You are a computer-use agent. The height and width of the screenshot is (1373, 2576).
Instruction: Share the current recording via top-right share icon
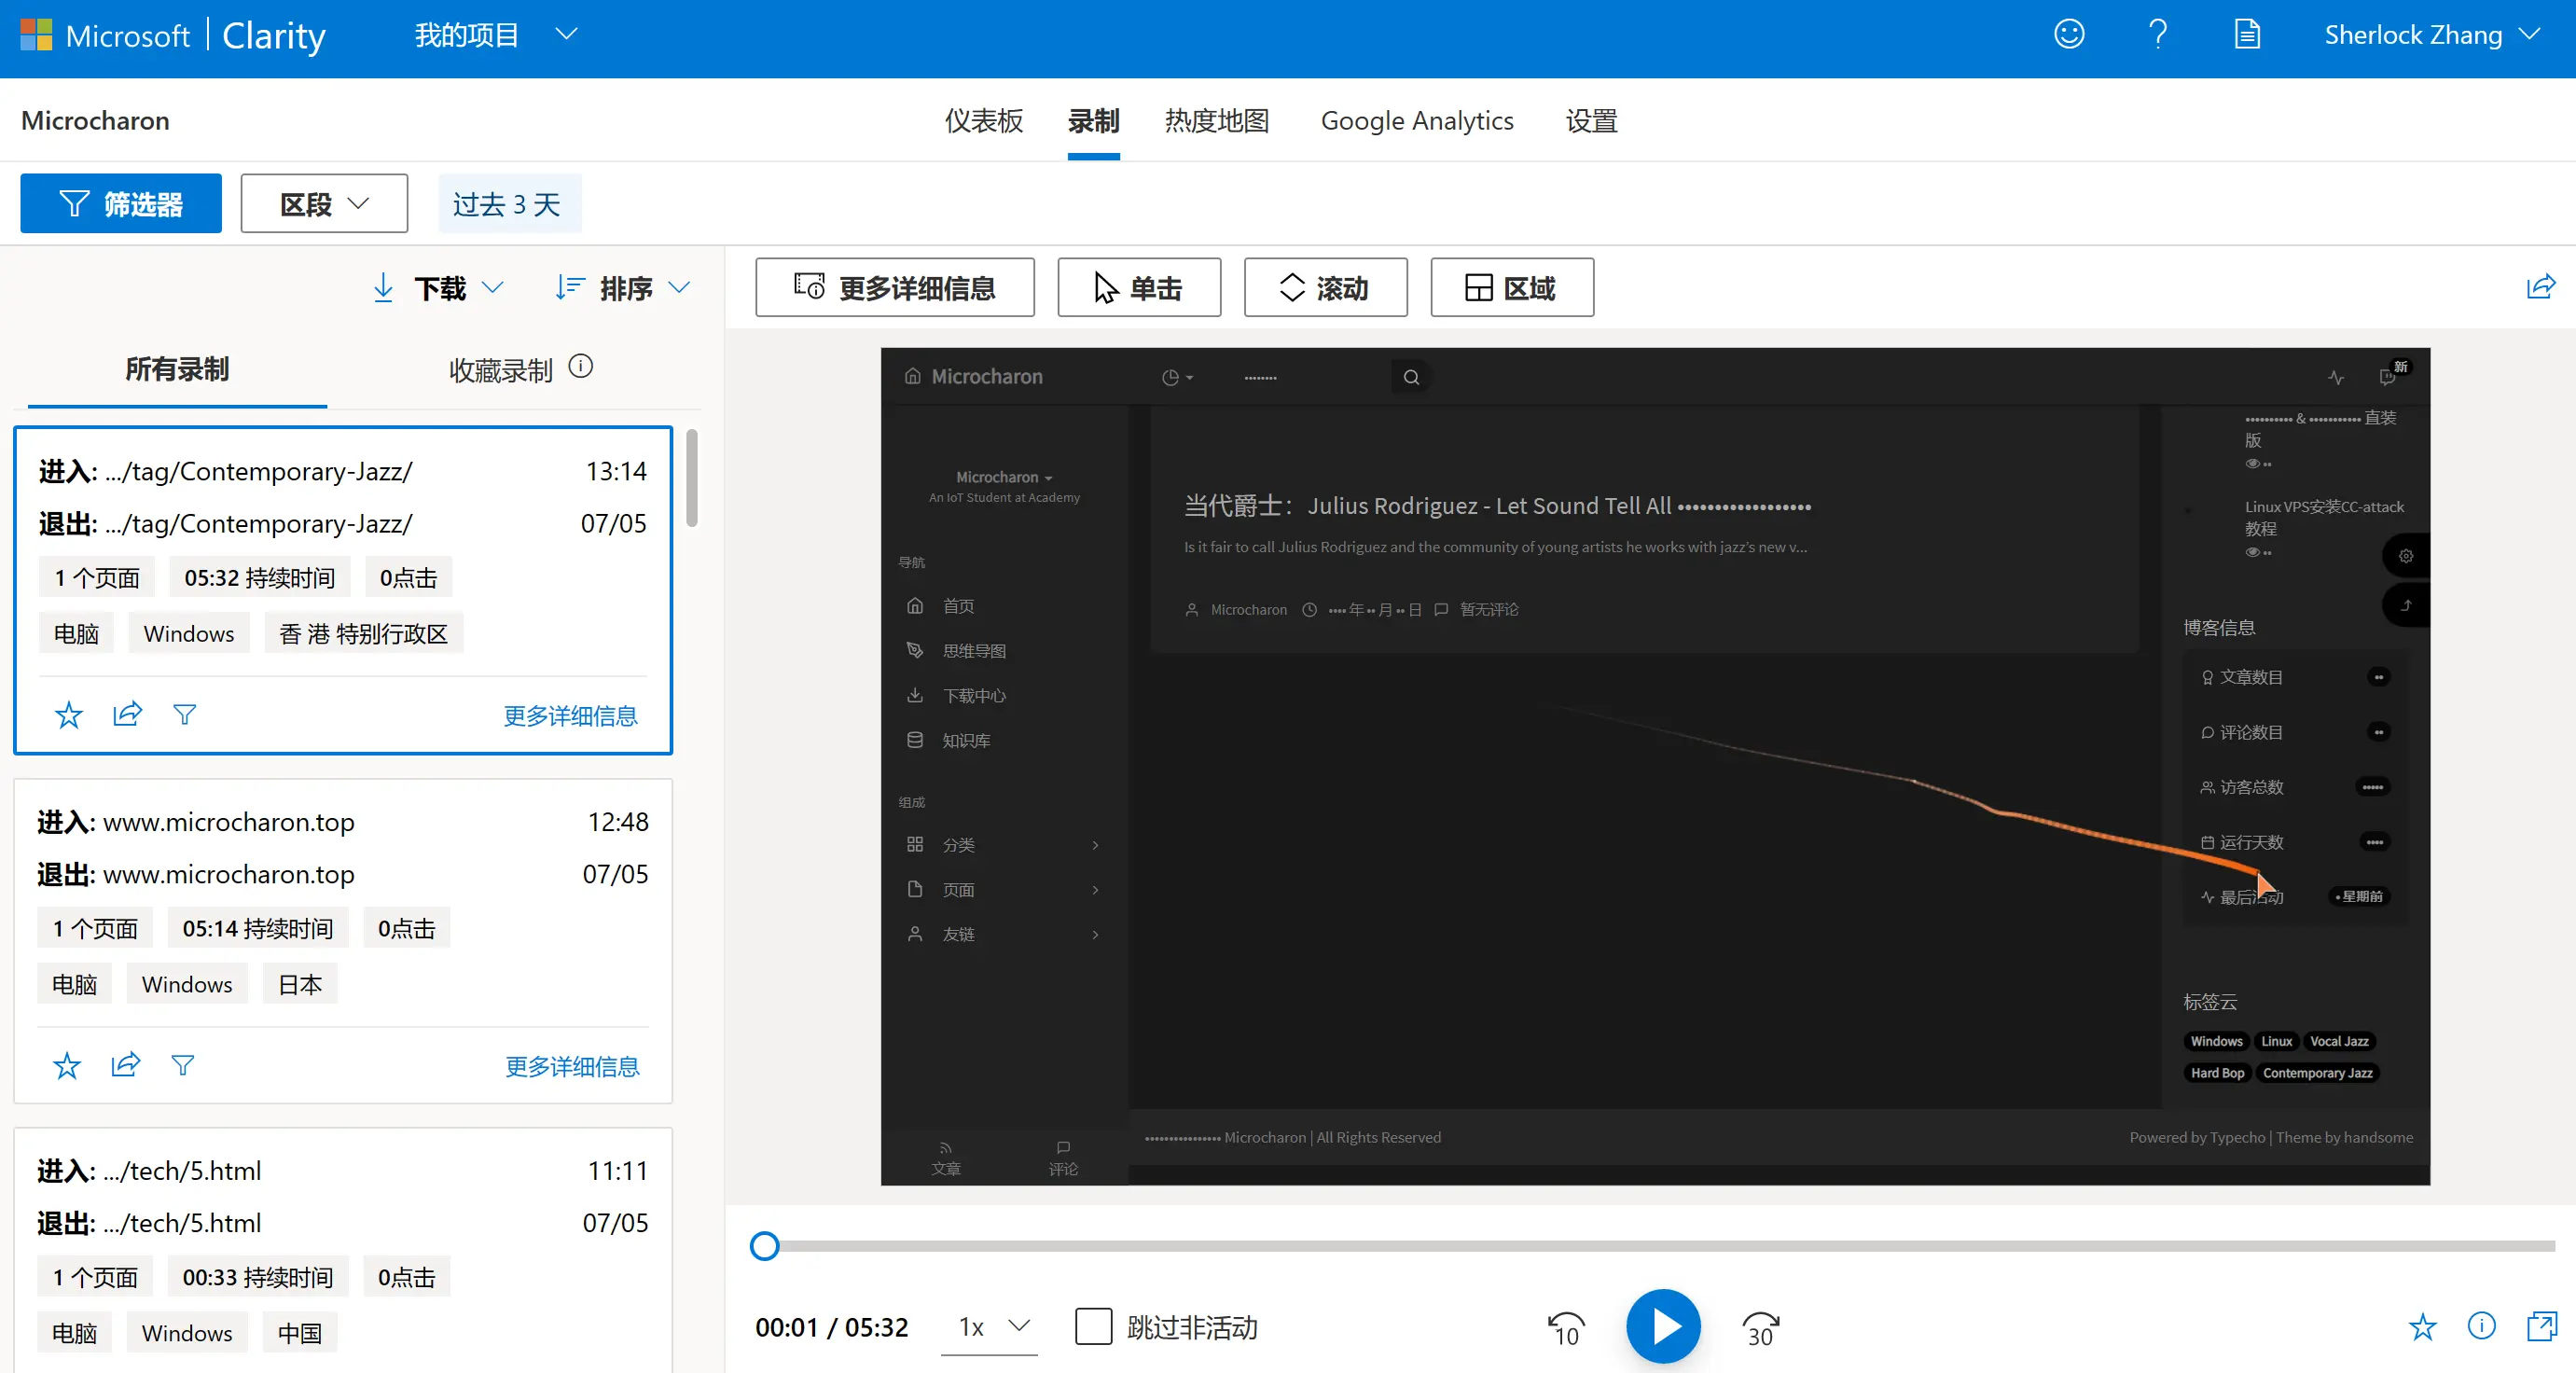[2540, 287]
